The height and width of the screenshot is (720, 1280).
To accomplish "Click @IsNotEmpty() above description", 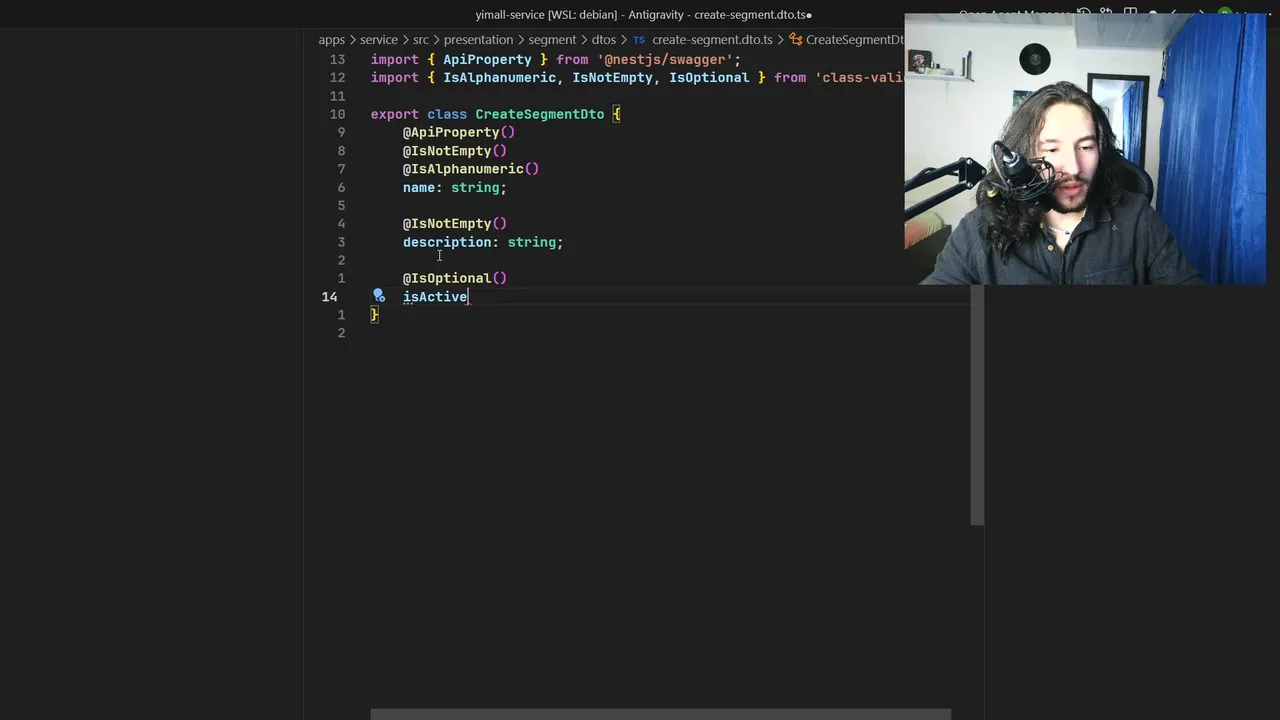I will click(455, 224).
